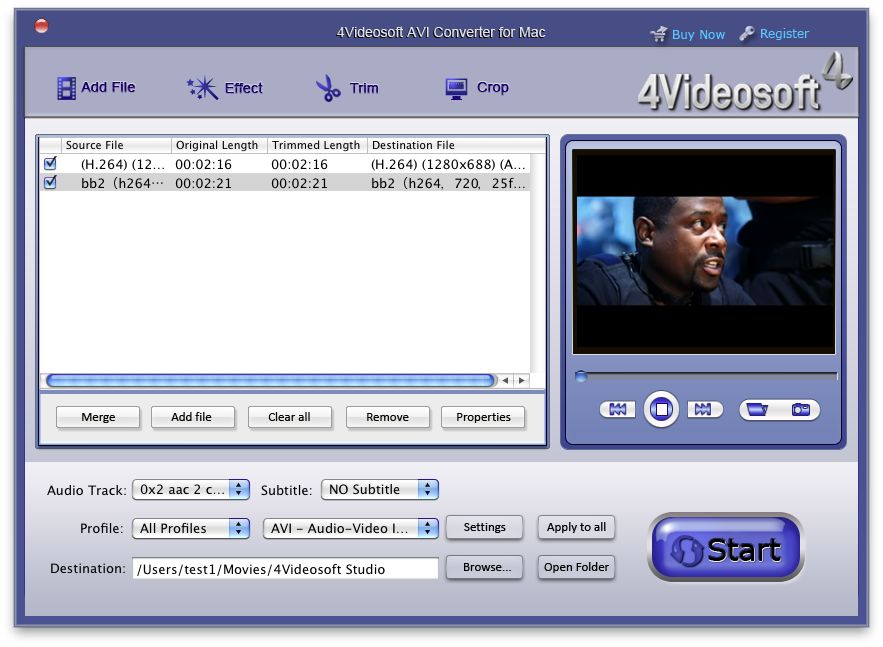The width and height of the screenshot is (883, 647).
Task: Take a snapshot with the camera icon
Action: tap(800, 409)
